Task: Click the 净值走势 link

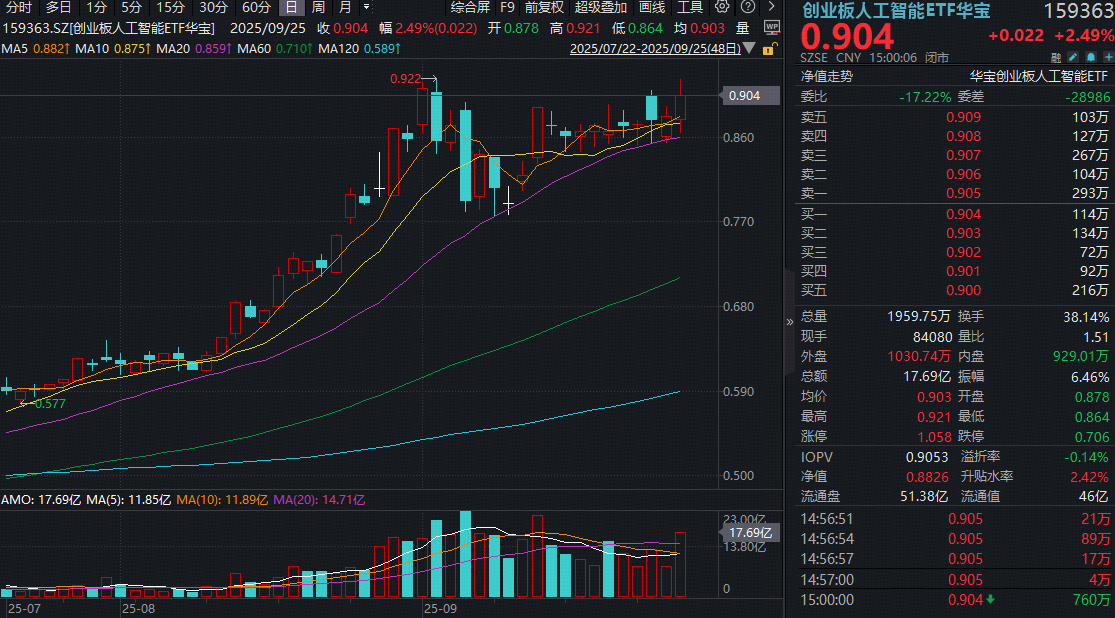Action: (x=826, y=76)
